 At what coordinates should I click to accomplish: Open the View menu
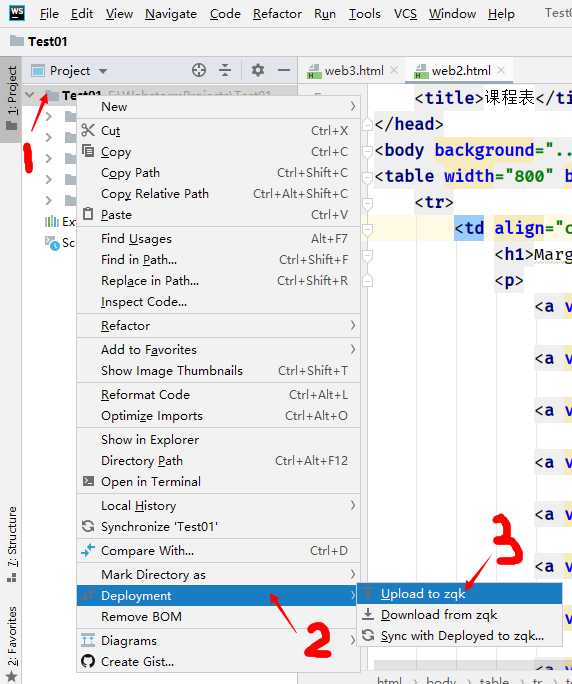(x=119, y=14)
